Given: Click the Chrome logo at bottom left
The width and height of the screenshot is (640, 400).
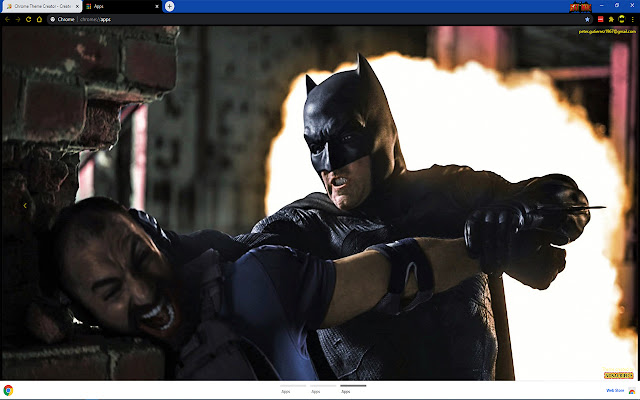Looking at the screenshot, I should (x=8, y=390).
